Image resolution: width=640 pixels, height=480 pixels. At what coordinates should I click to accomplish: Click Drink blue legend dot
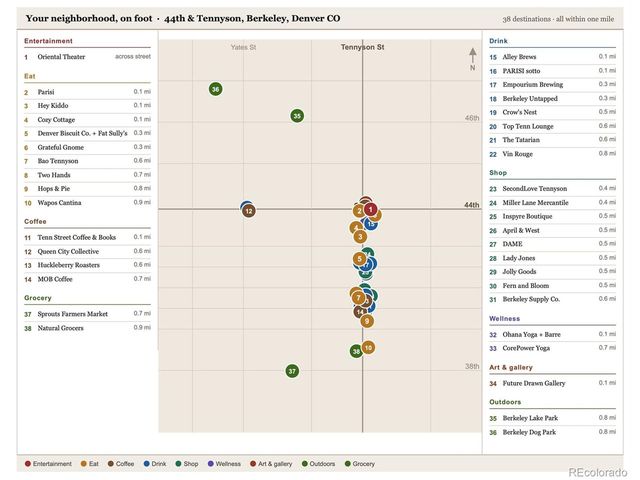[x=147, y=464]
